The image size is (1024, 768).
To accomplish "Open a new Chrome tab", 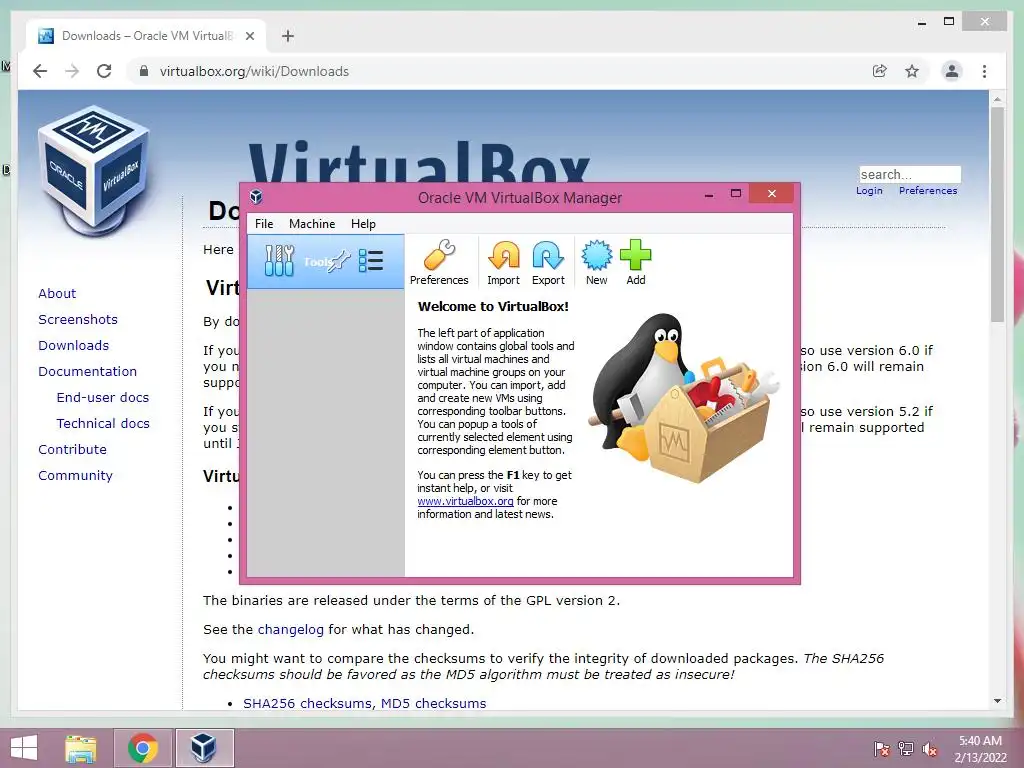I will tap(287, 36).
